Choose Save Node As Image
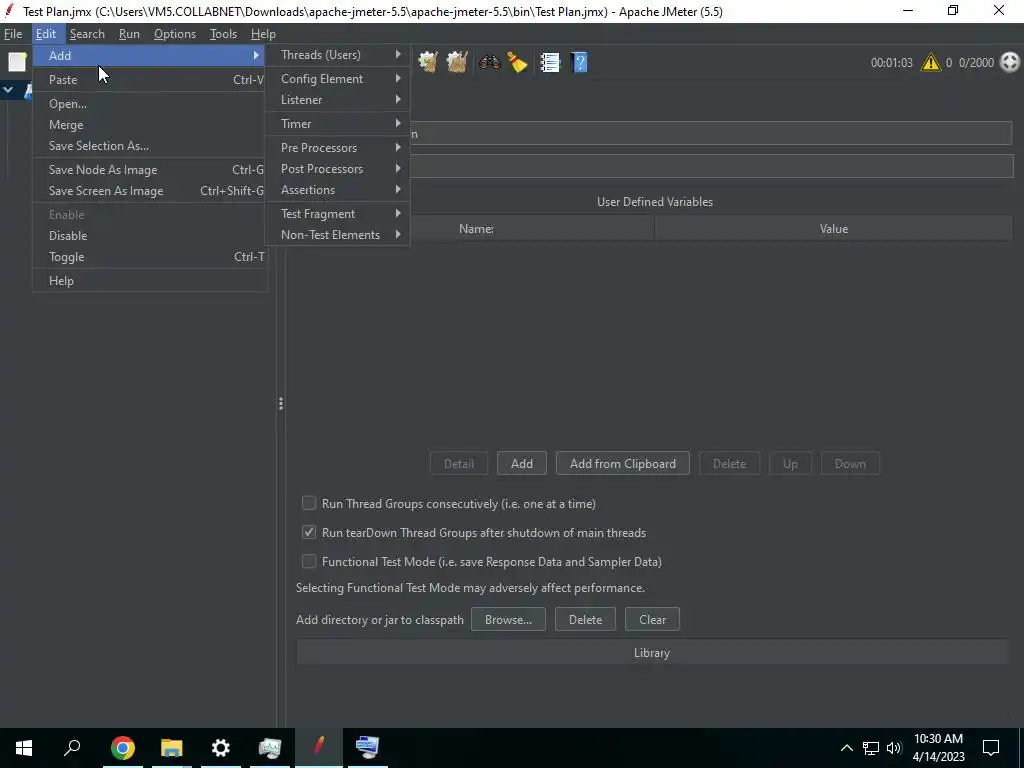This screenshot has height=768, width=1024. (x=150, y=170)
